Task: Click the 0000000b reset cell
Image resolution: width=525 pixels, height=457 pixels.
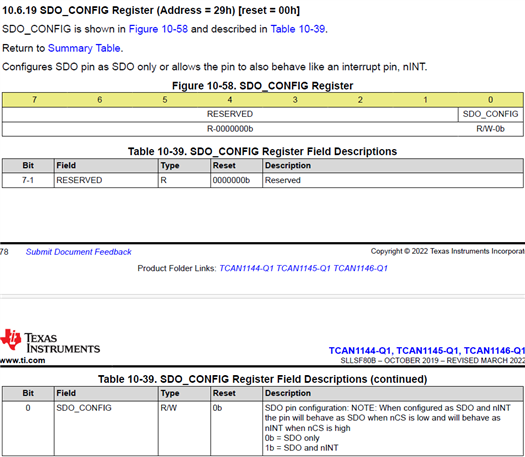Action: (x=236, y=180)
